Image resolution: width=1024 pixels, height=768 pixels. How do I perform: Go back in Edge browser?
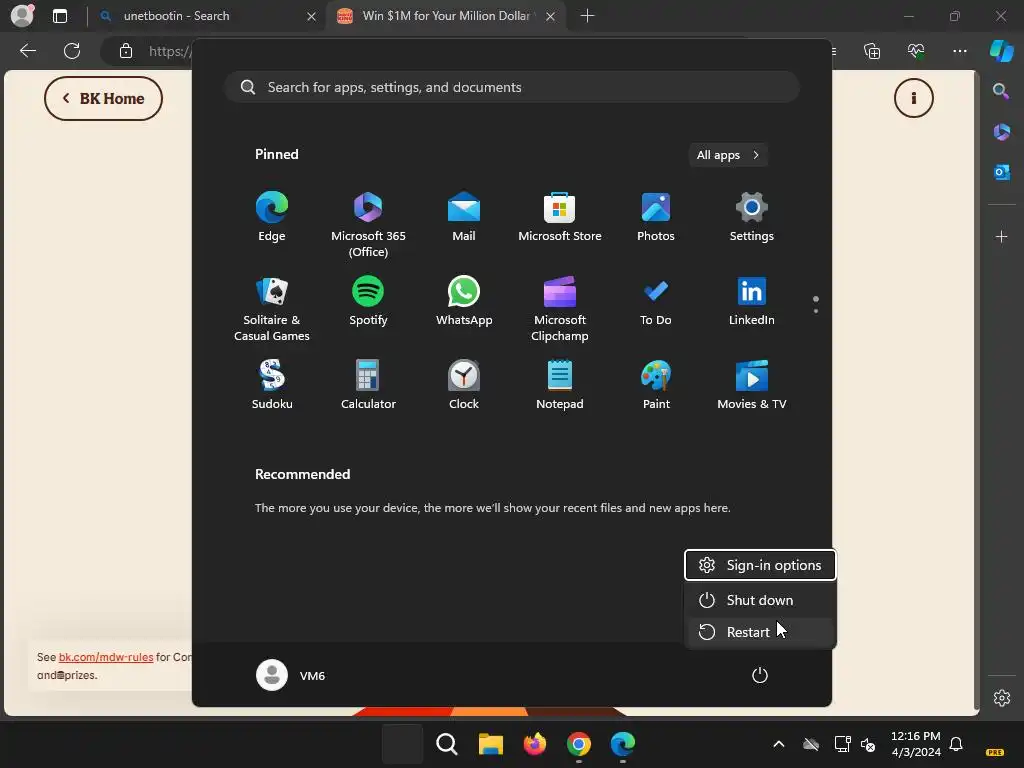tap(28, 51)
